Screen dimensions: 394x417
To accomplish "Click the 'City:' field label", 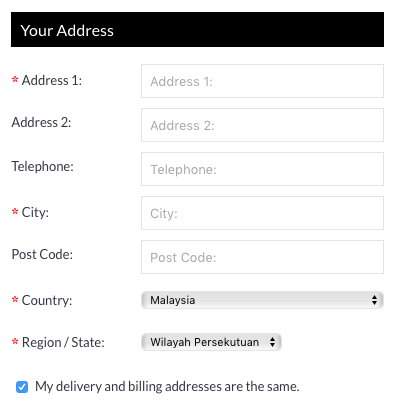I will tap(35, 212).
